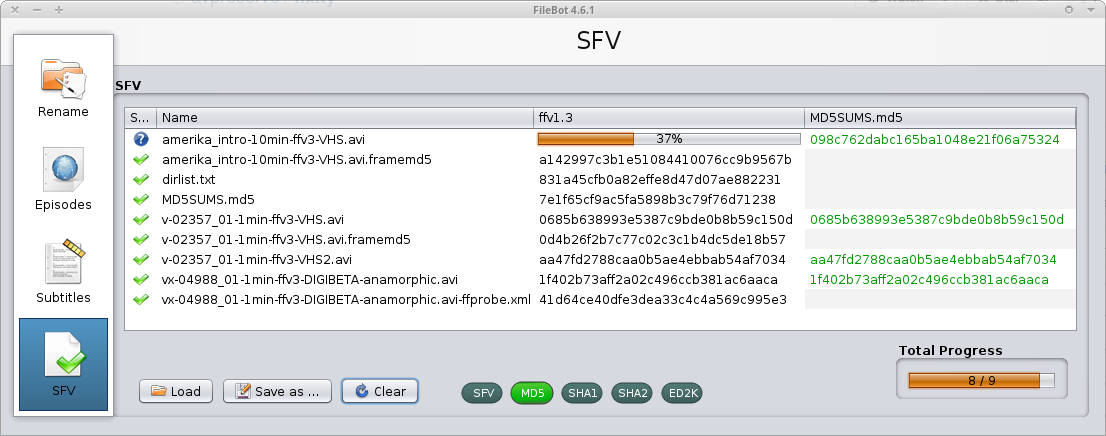This screenshot has height=436, width=1106.
Task: Click the ffv1.3 column header
Action: coord(668,118)
